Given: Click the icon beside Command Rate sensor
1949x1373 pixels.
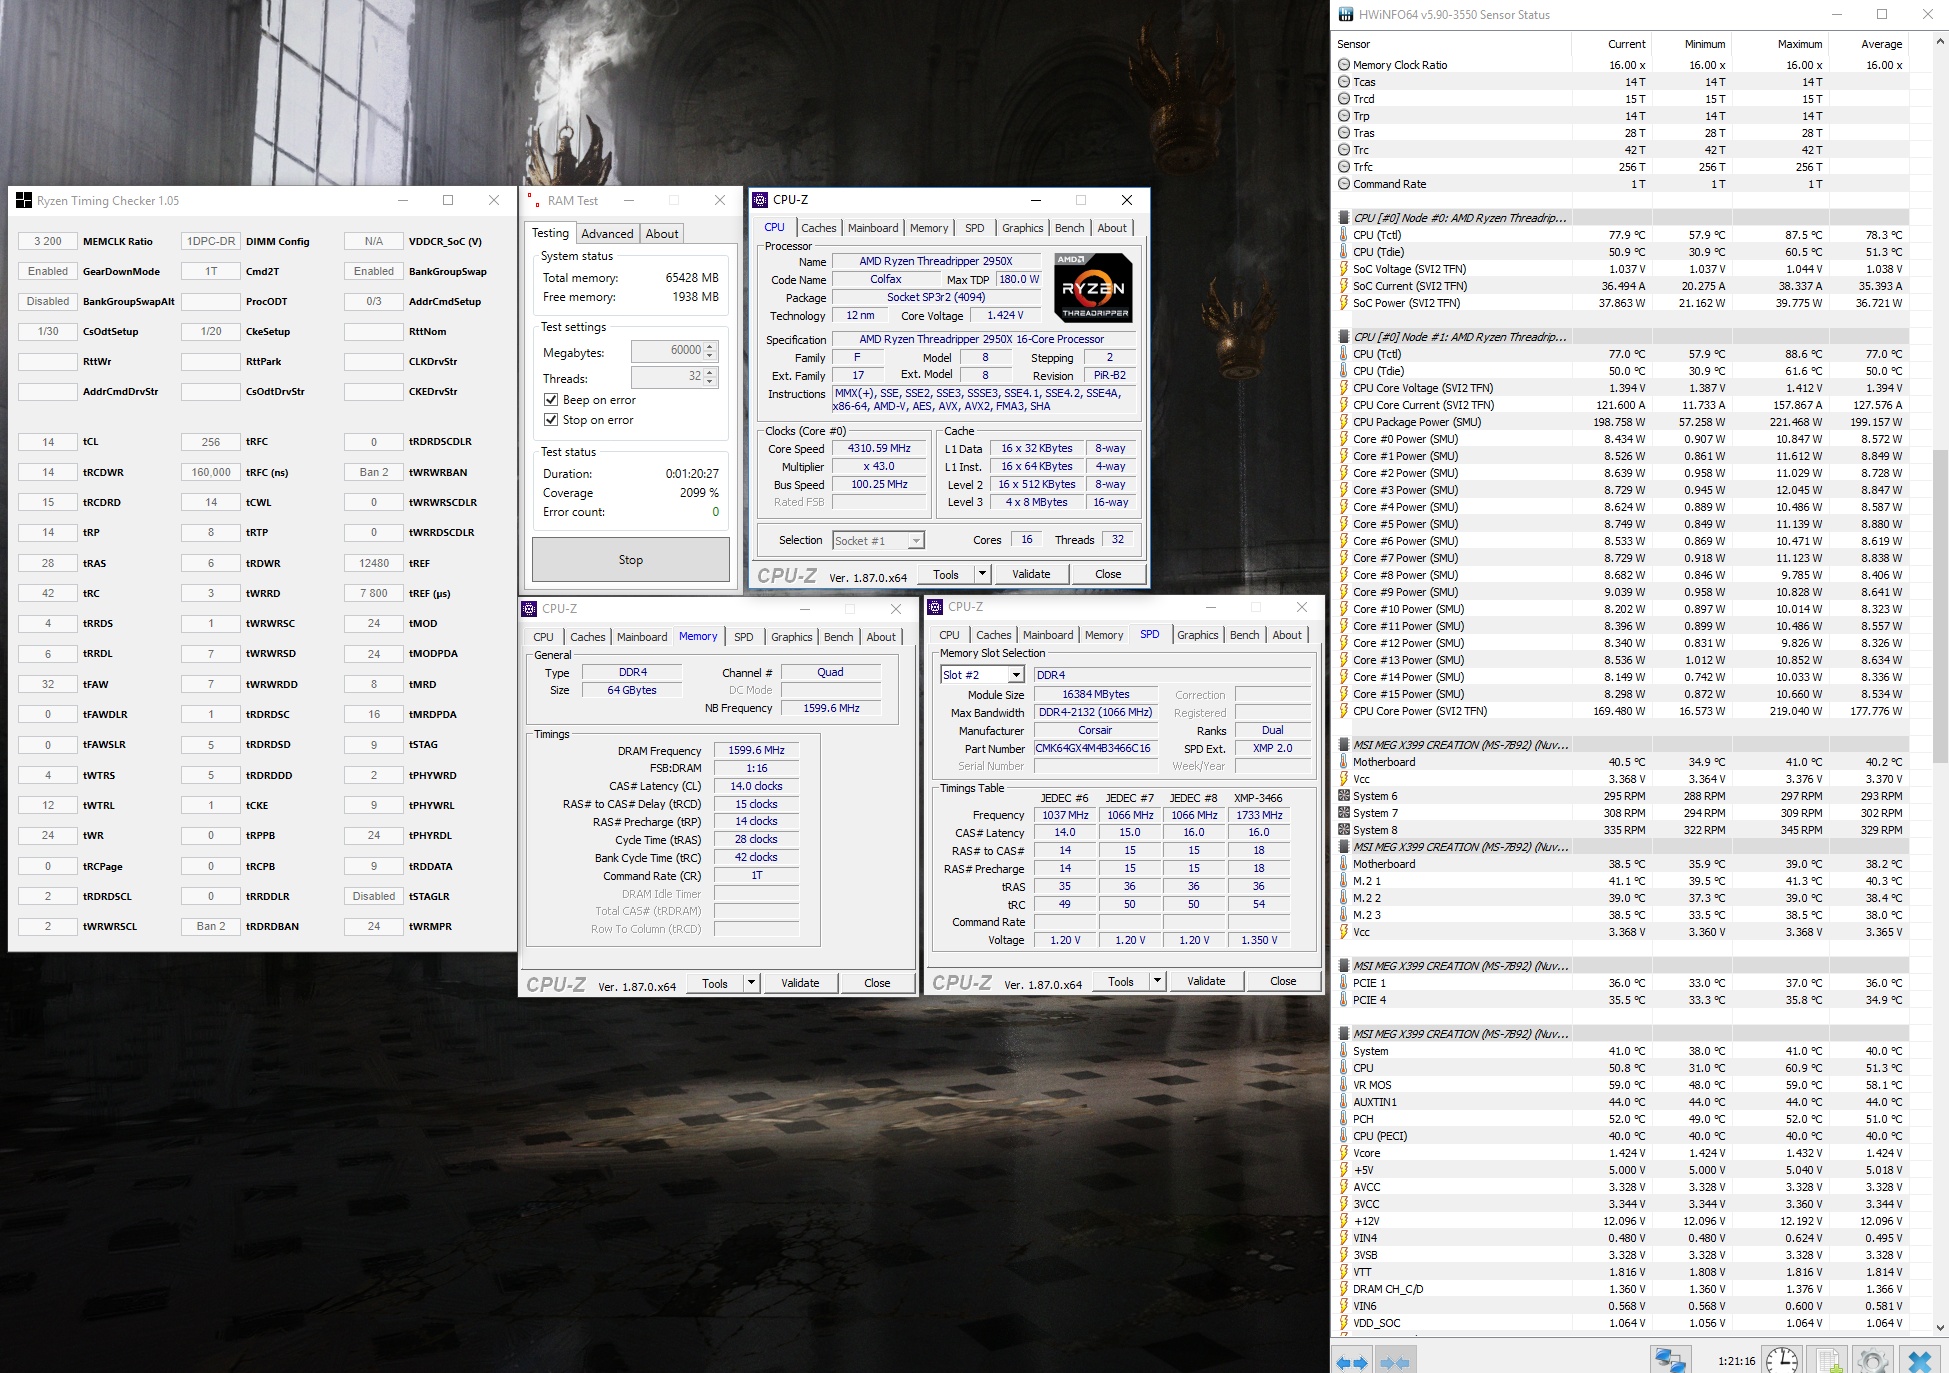Looking at the screenshot, I should (1344, 184).
